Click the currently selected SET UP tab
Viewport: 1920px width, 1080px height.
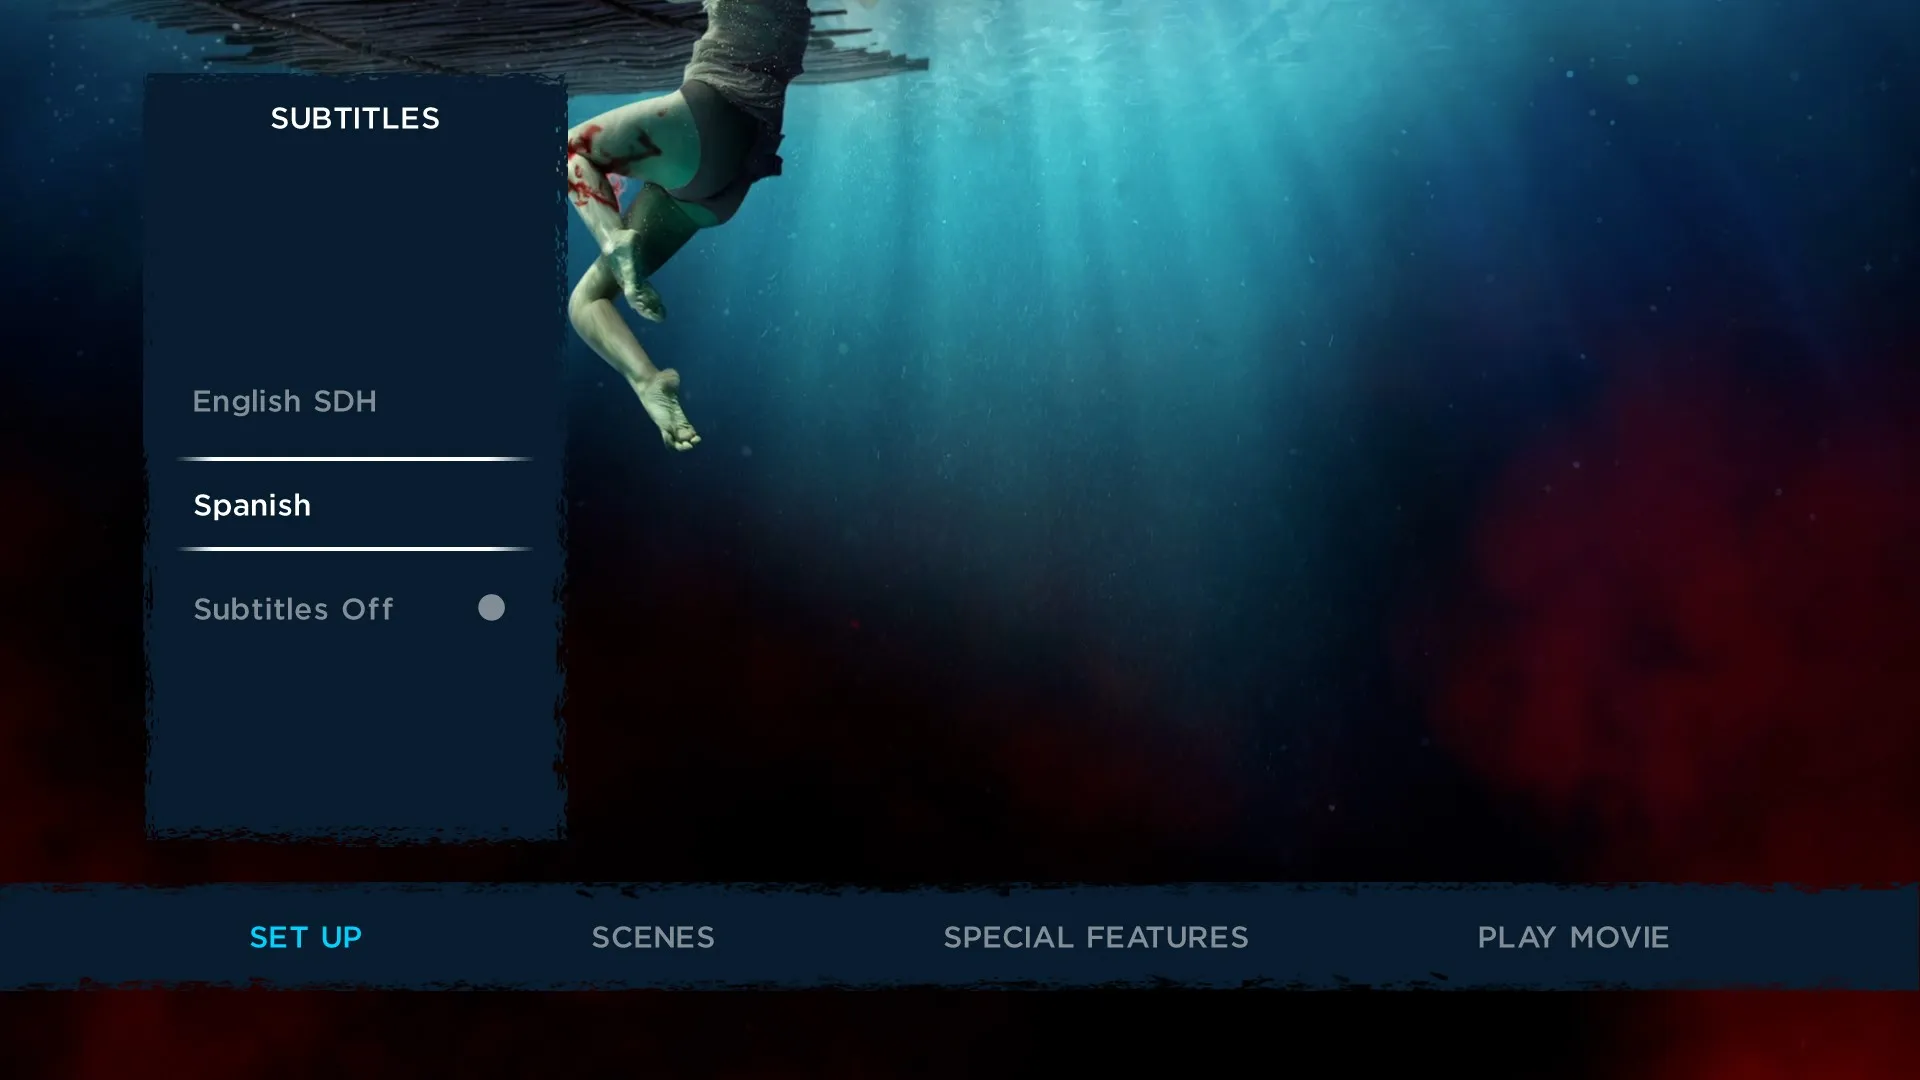click(305, 937)
